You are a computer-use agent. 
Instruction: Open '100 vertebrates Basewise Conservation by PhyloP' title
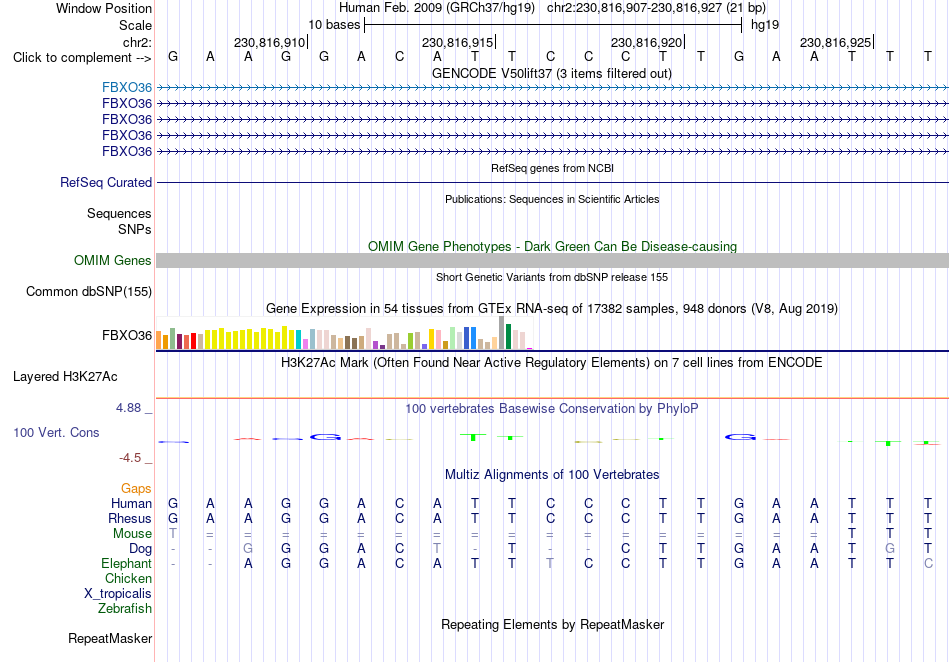click(x=552, y=409)
